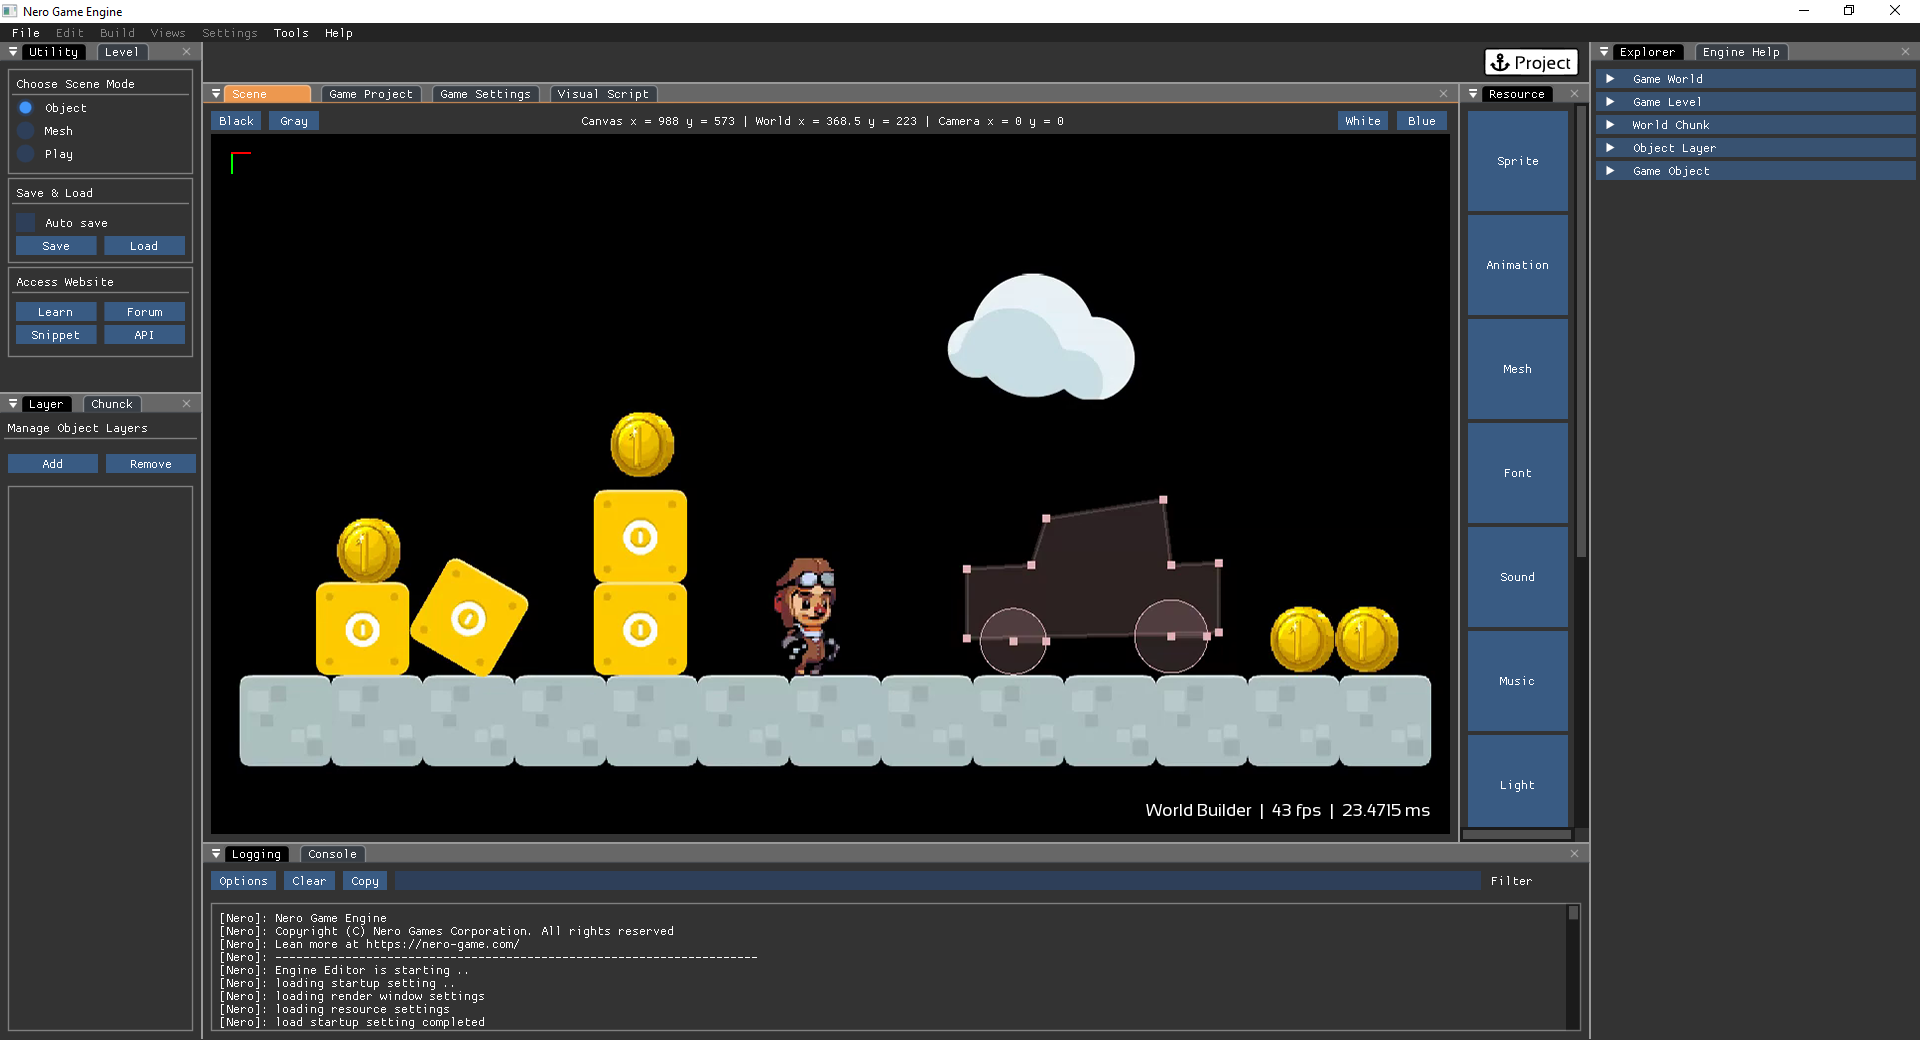Screen dimensions: 1920x1040
Task: Clear the logging output
Action: pos(309,881)
